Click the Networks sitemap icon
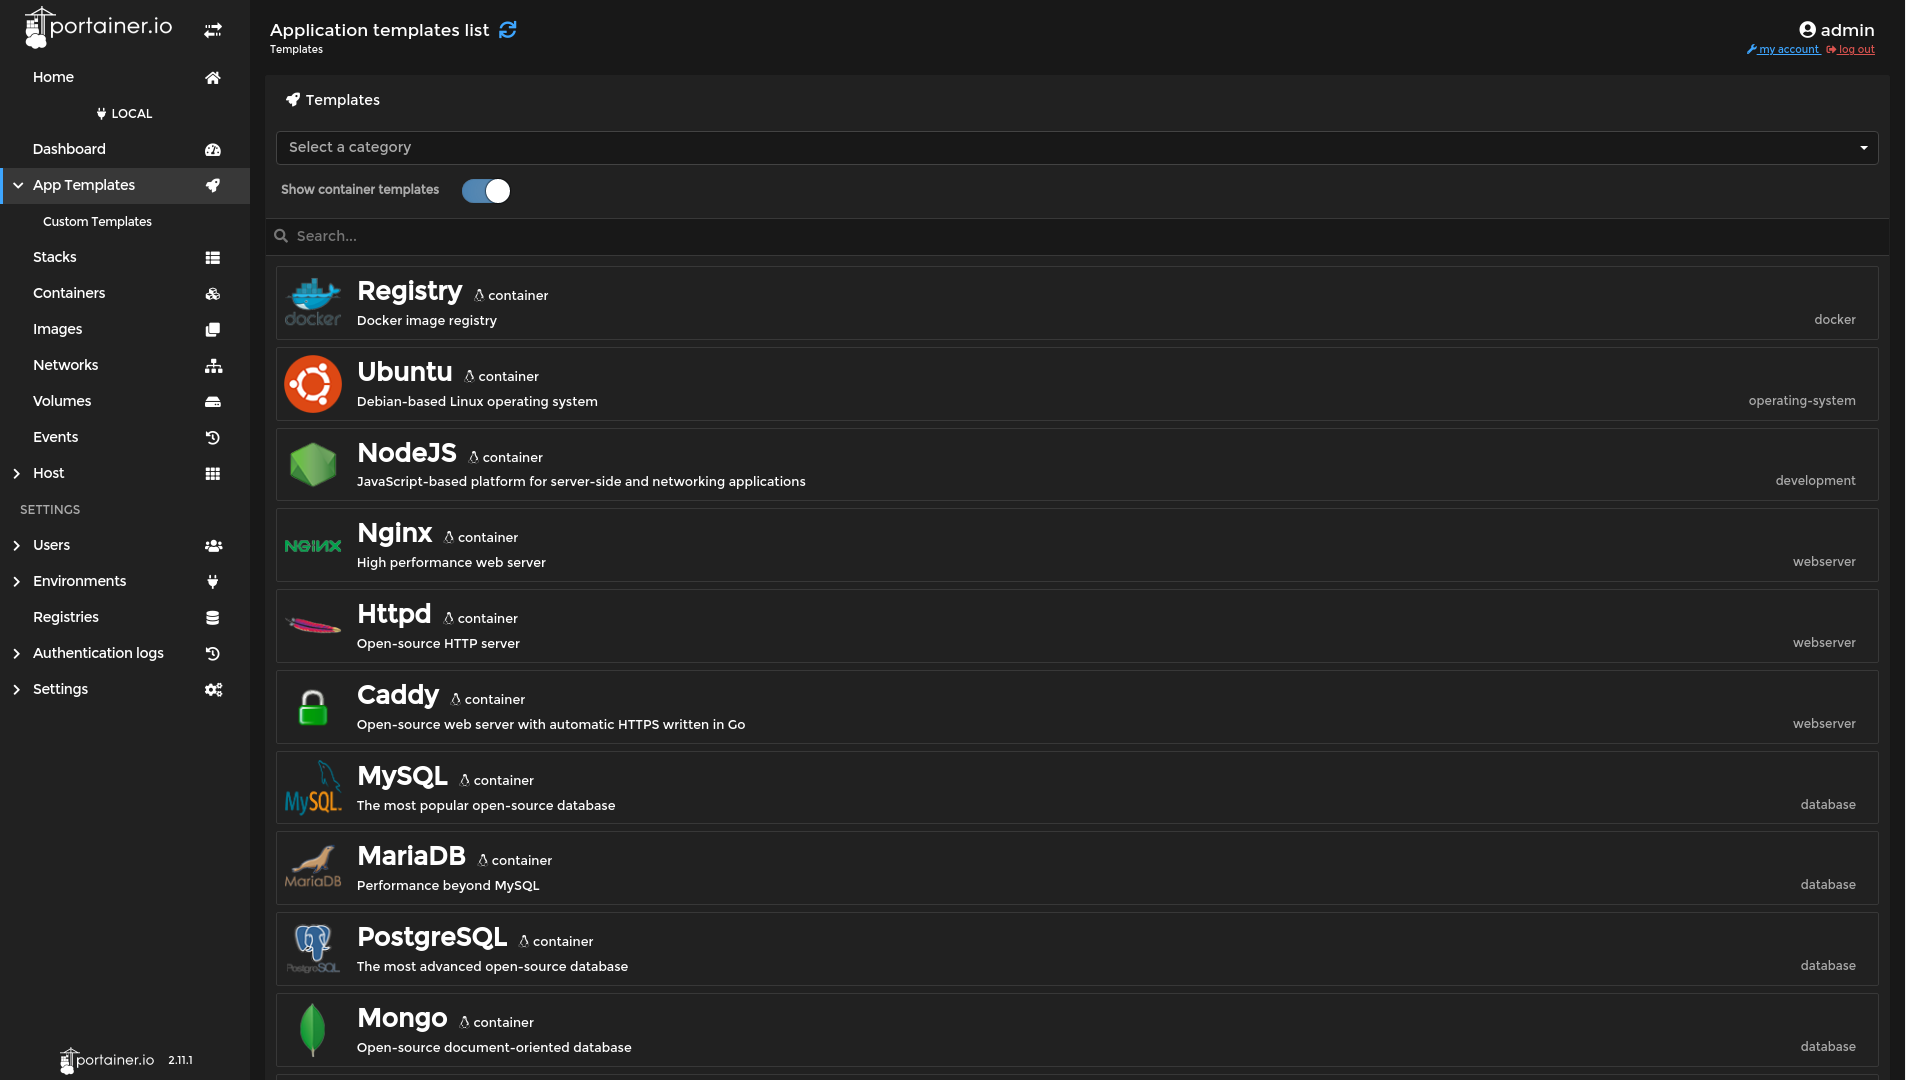 tap(213, 366)
